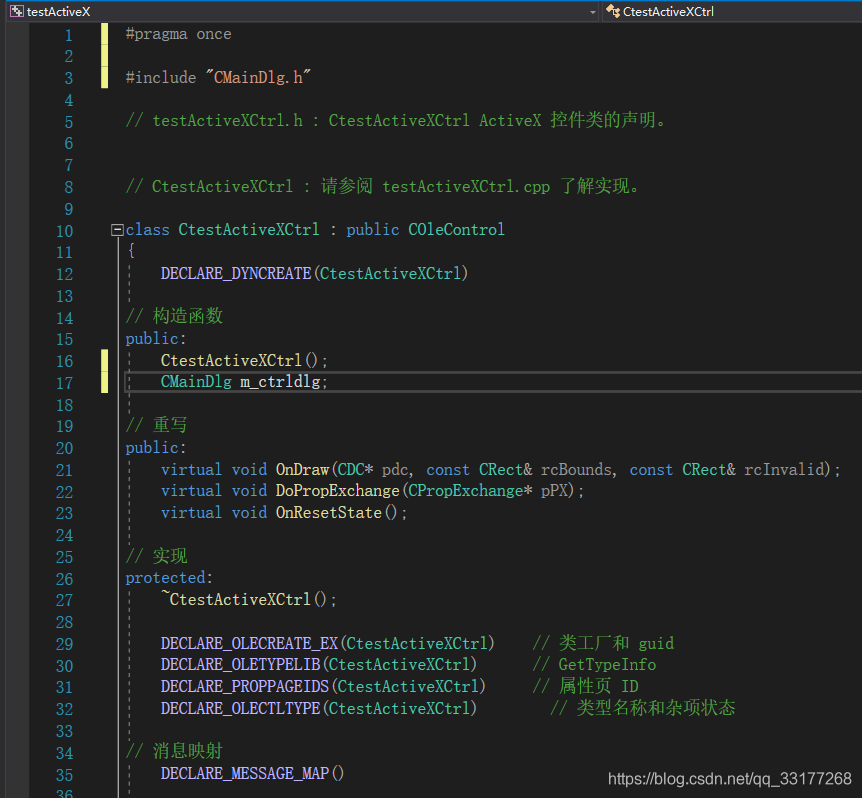Click the OnResetState method name

(328, 513)
